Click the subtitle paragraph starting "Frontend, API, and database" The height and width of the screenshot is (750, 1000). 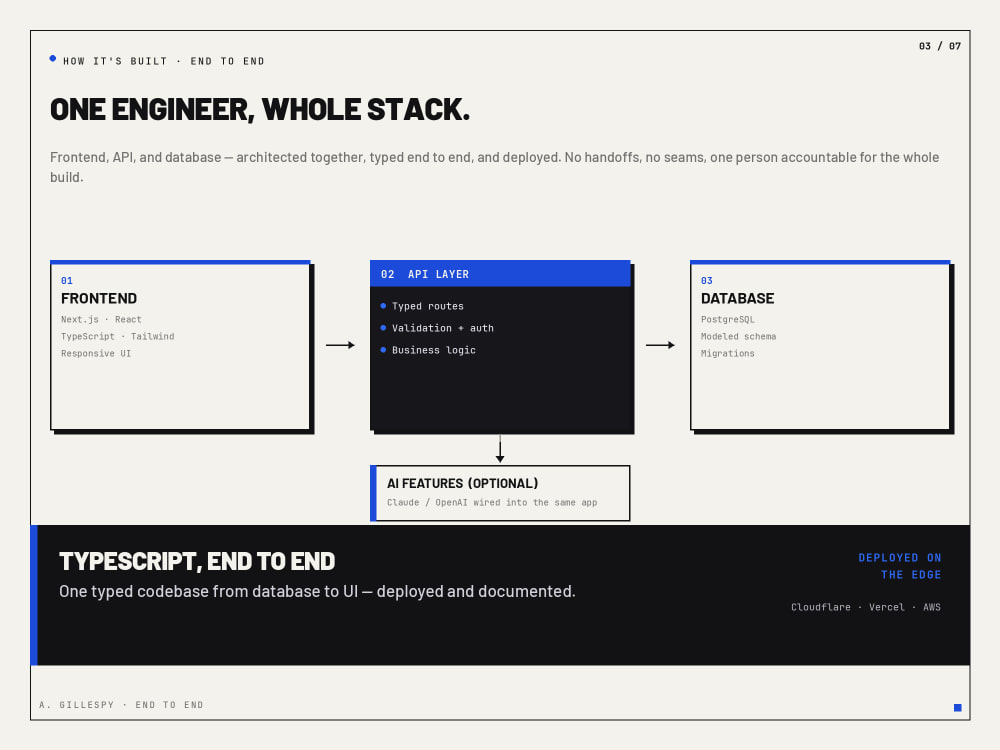pyautogui.click(x=494, y=166)
